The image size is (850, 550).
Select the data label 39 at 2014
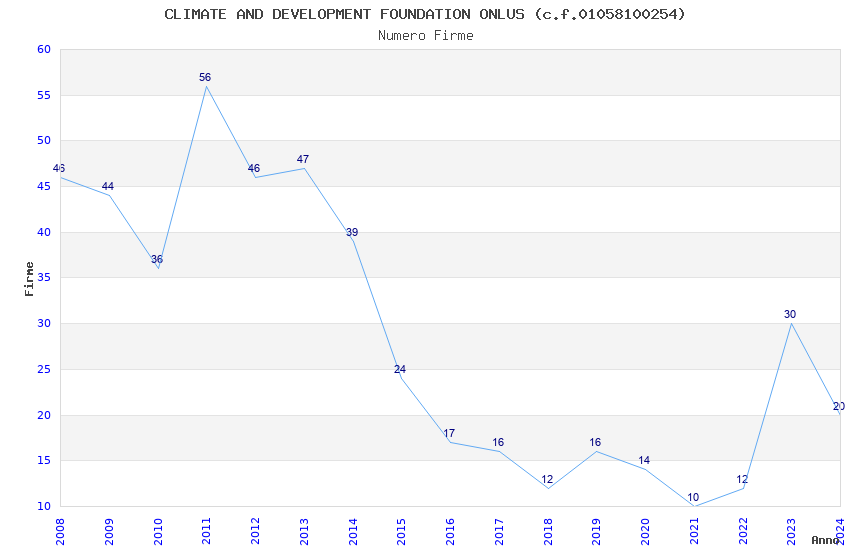[x=352, y=232]
